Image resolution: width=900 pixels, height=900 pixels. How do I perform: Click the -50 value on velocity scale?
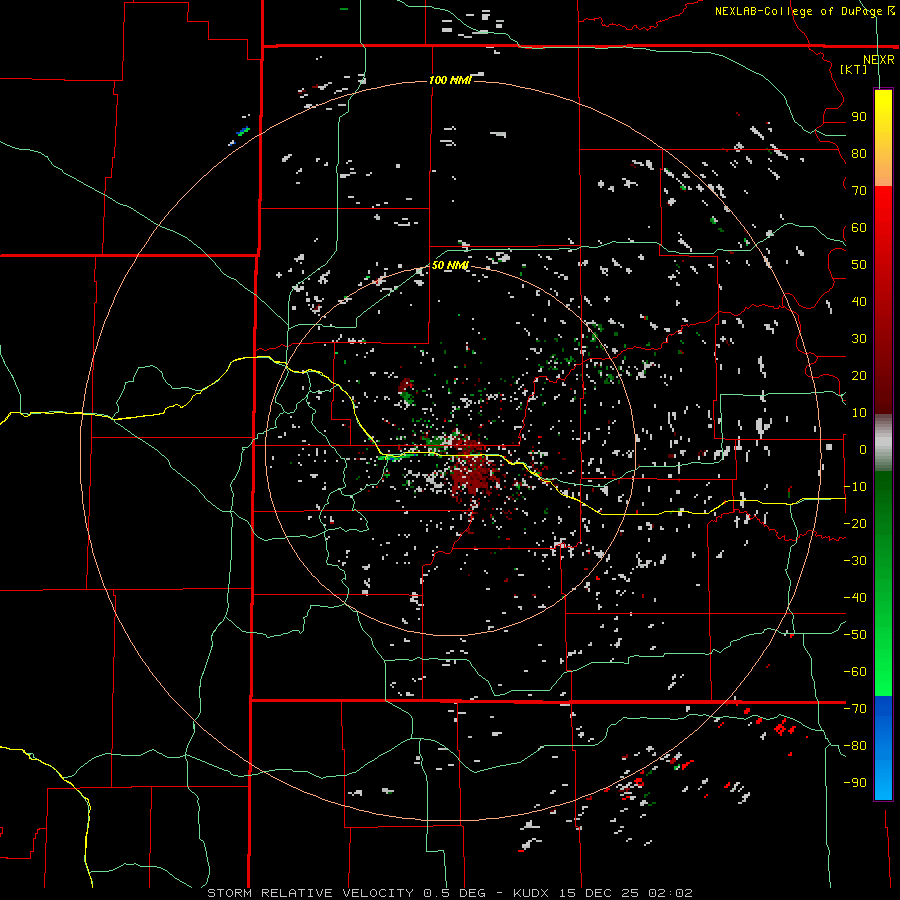click(x=855, y=634)
